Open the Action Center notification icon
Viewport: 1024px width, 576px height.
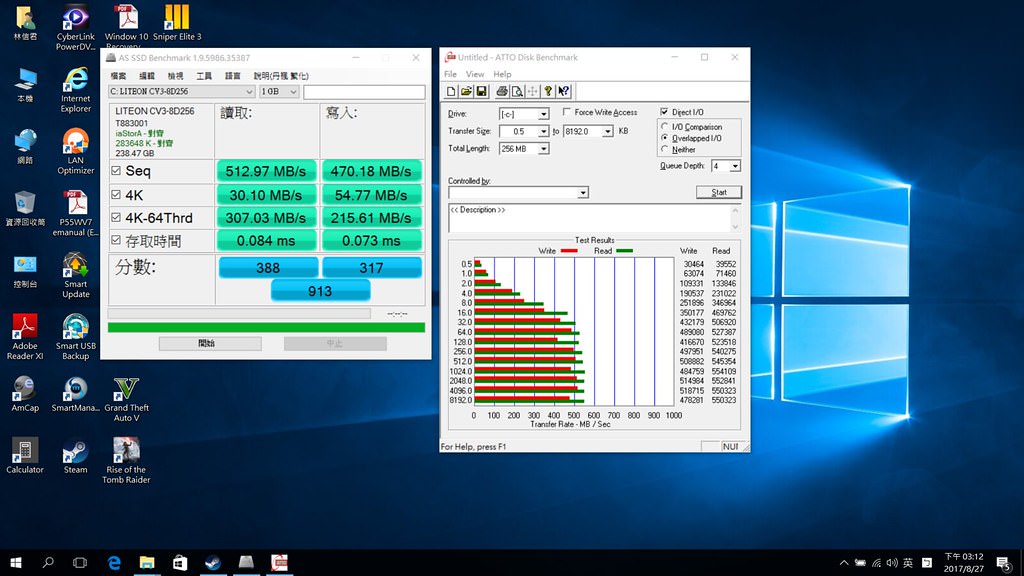pos(1003,562)
